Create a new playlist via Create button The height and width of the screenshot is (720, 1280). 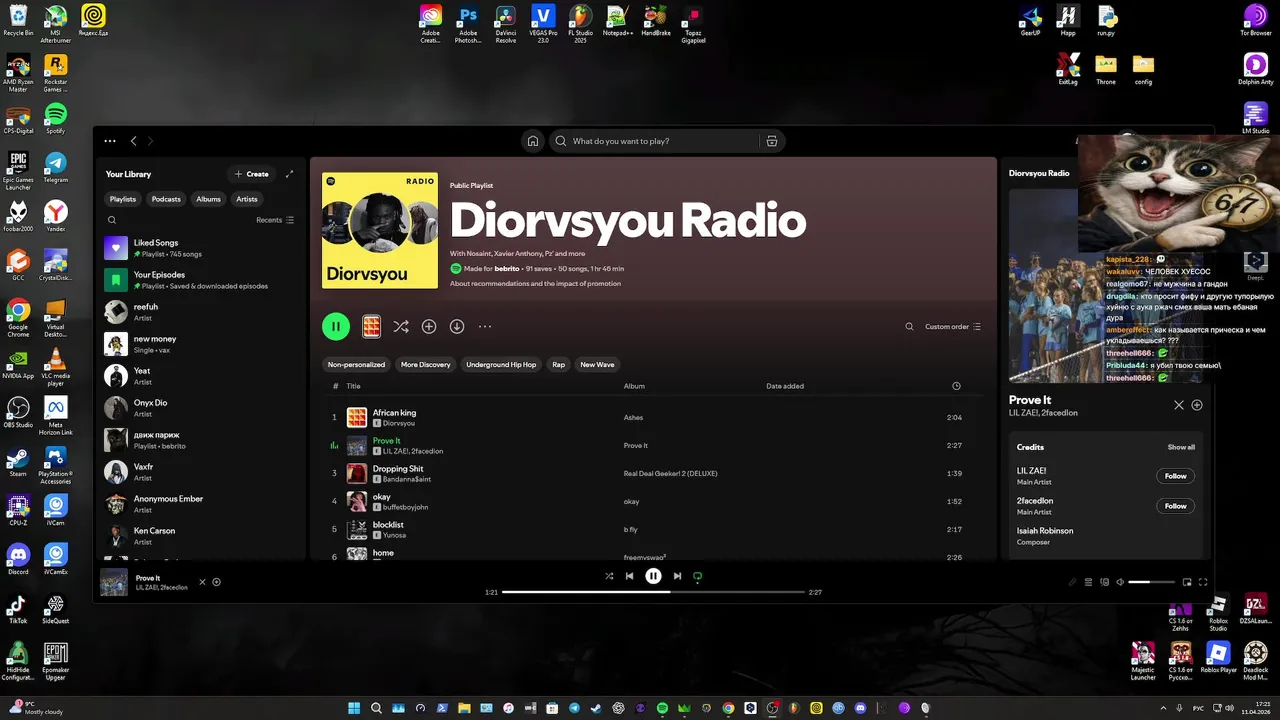click(x=251, y=174)
